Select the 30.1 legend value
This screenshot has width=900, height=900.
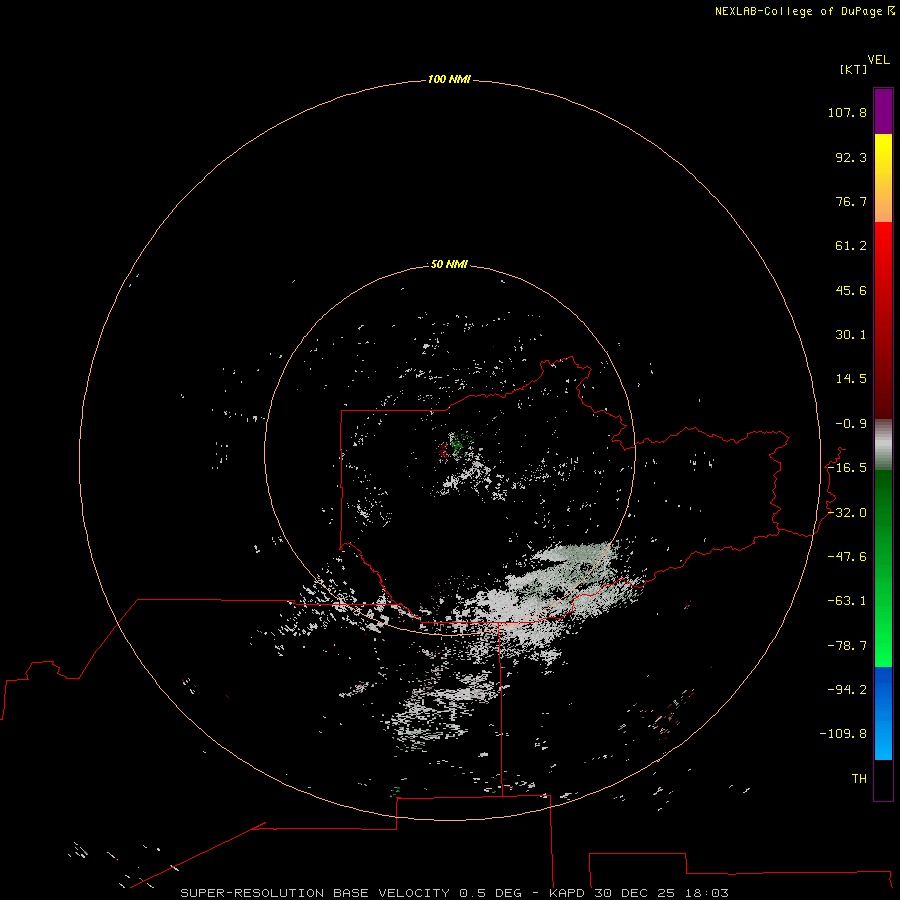[x=851, y=335]
